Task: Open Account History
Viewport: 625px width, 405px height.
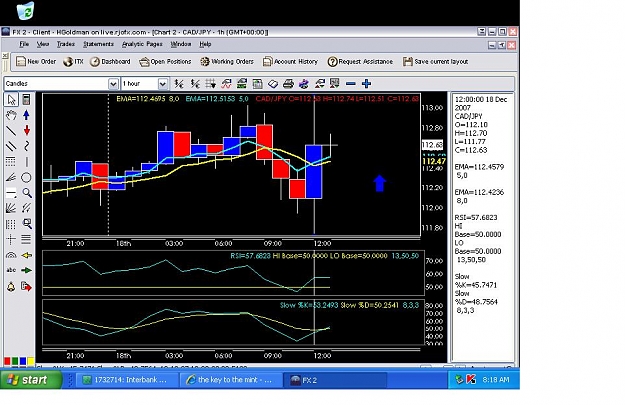Action: coord(290,61)
